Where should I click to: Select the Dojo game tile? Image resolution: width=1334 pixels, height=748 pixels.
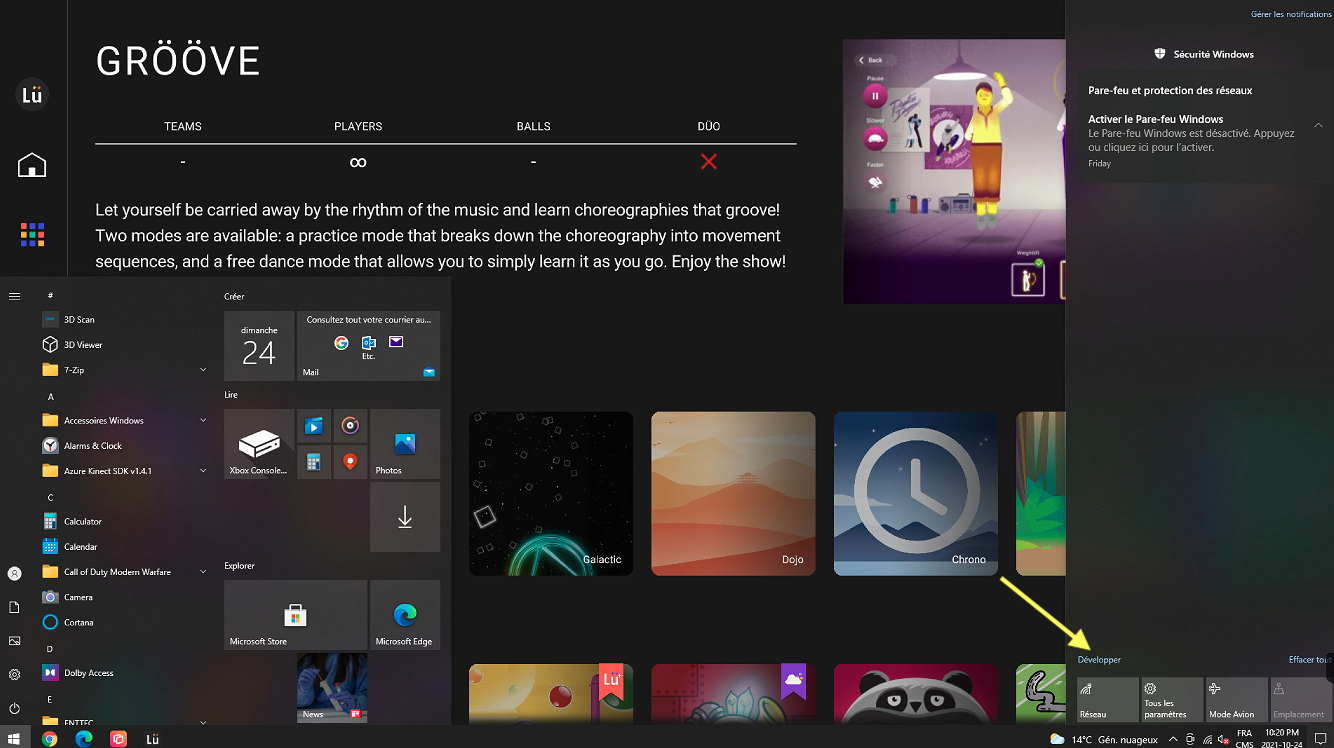pos(733,493)
